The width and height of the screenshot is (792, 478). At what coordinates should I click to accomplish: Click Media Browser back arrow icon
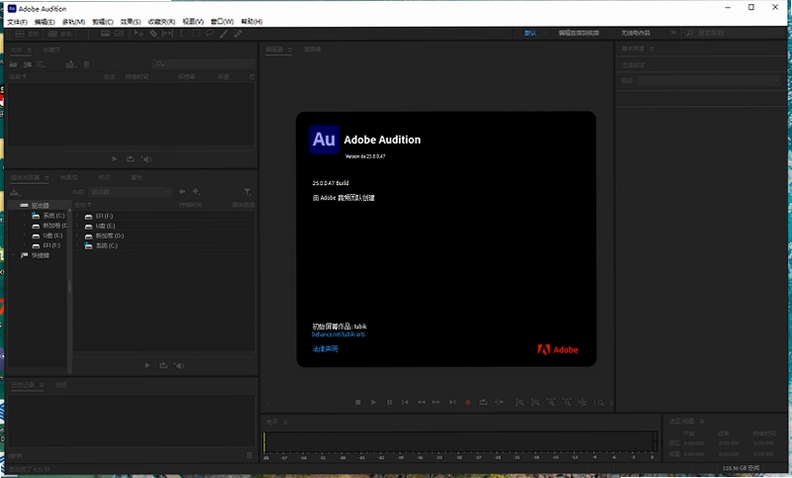click(x=182, y=192)
